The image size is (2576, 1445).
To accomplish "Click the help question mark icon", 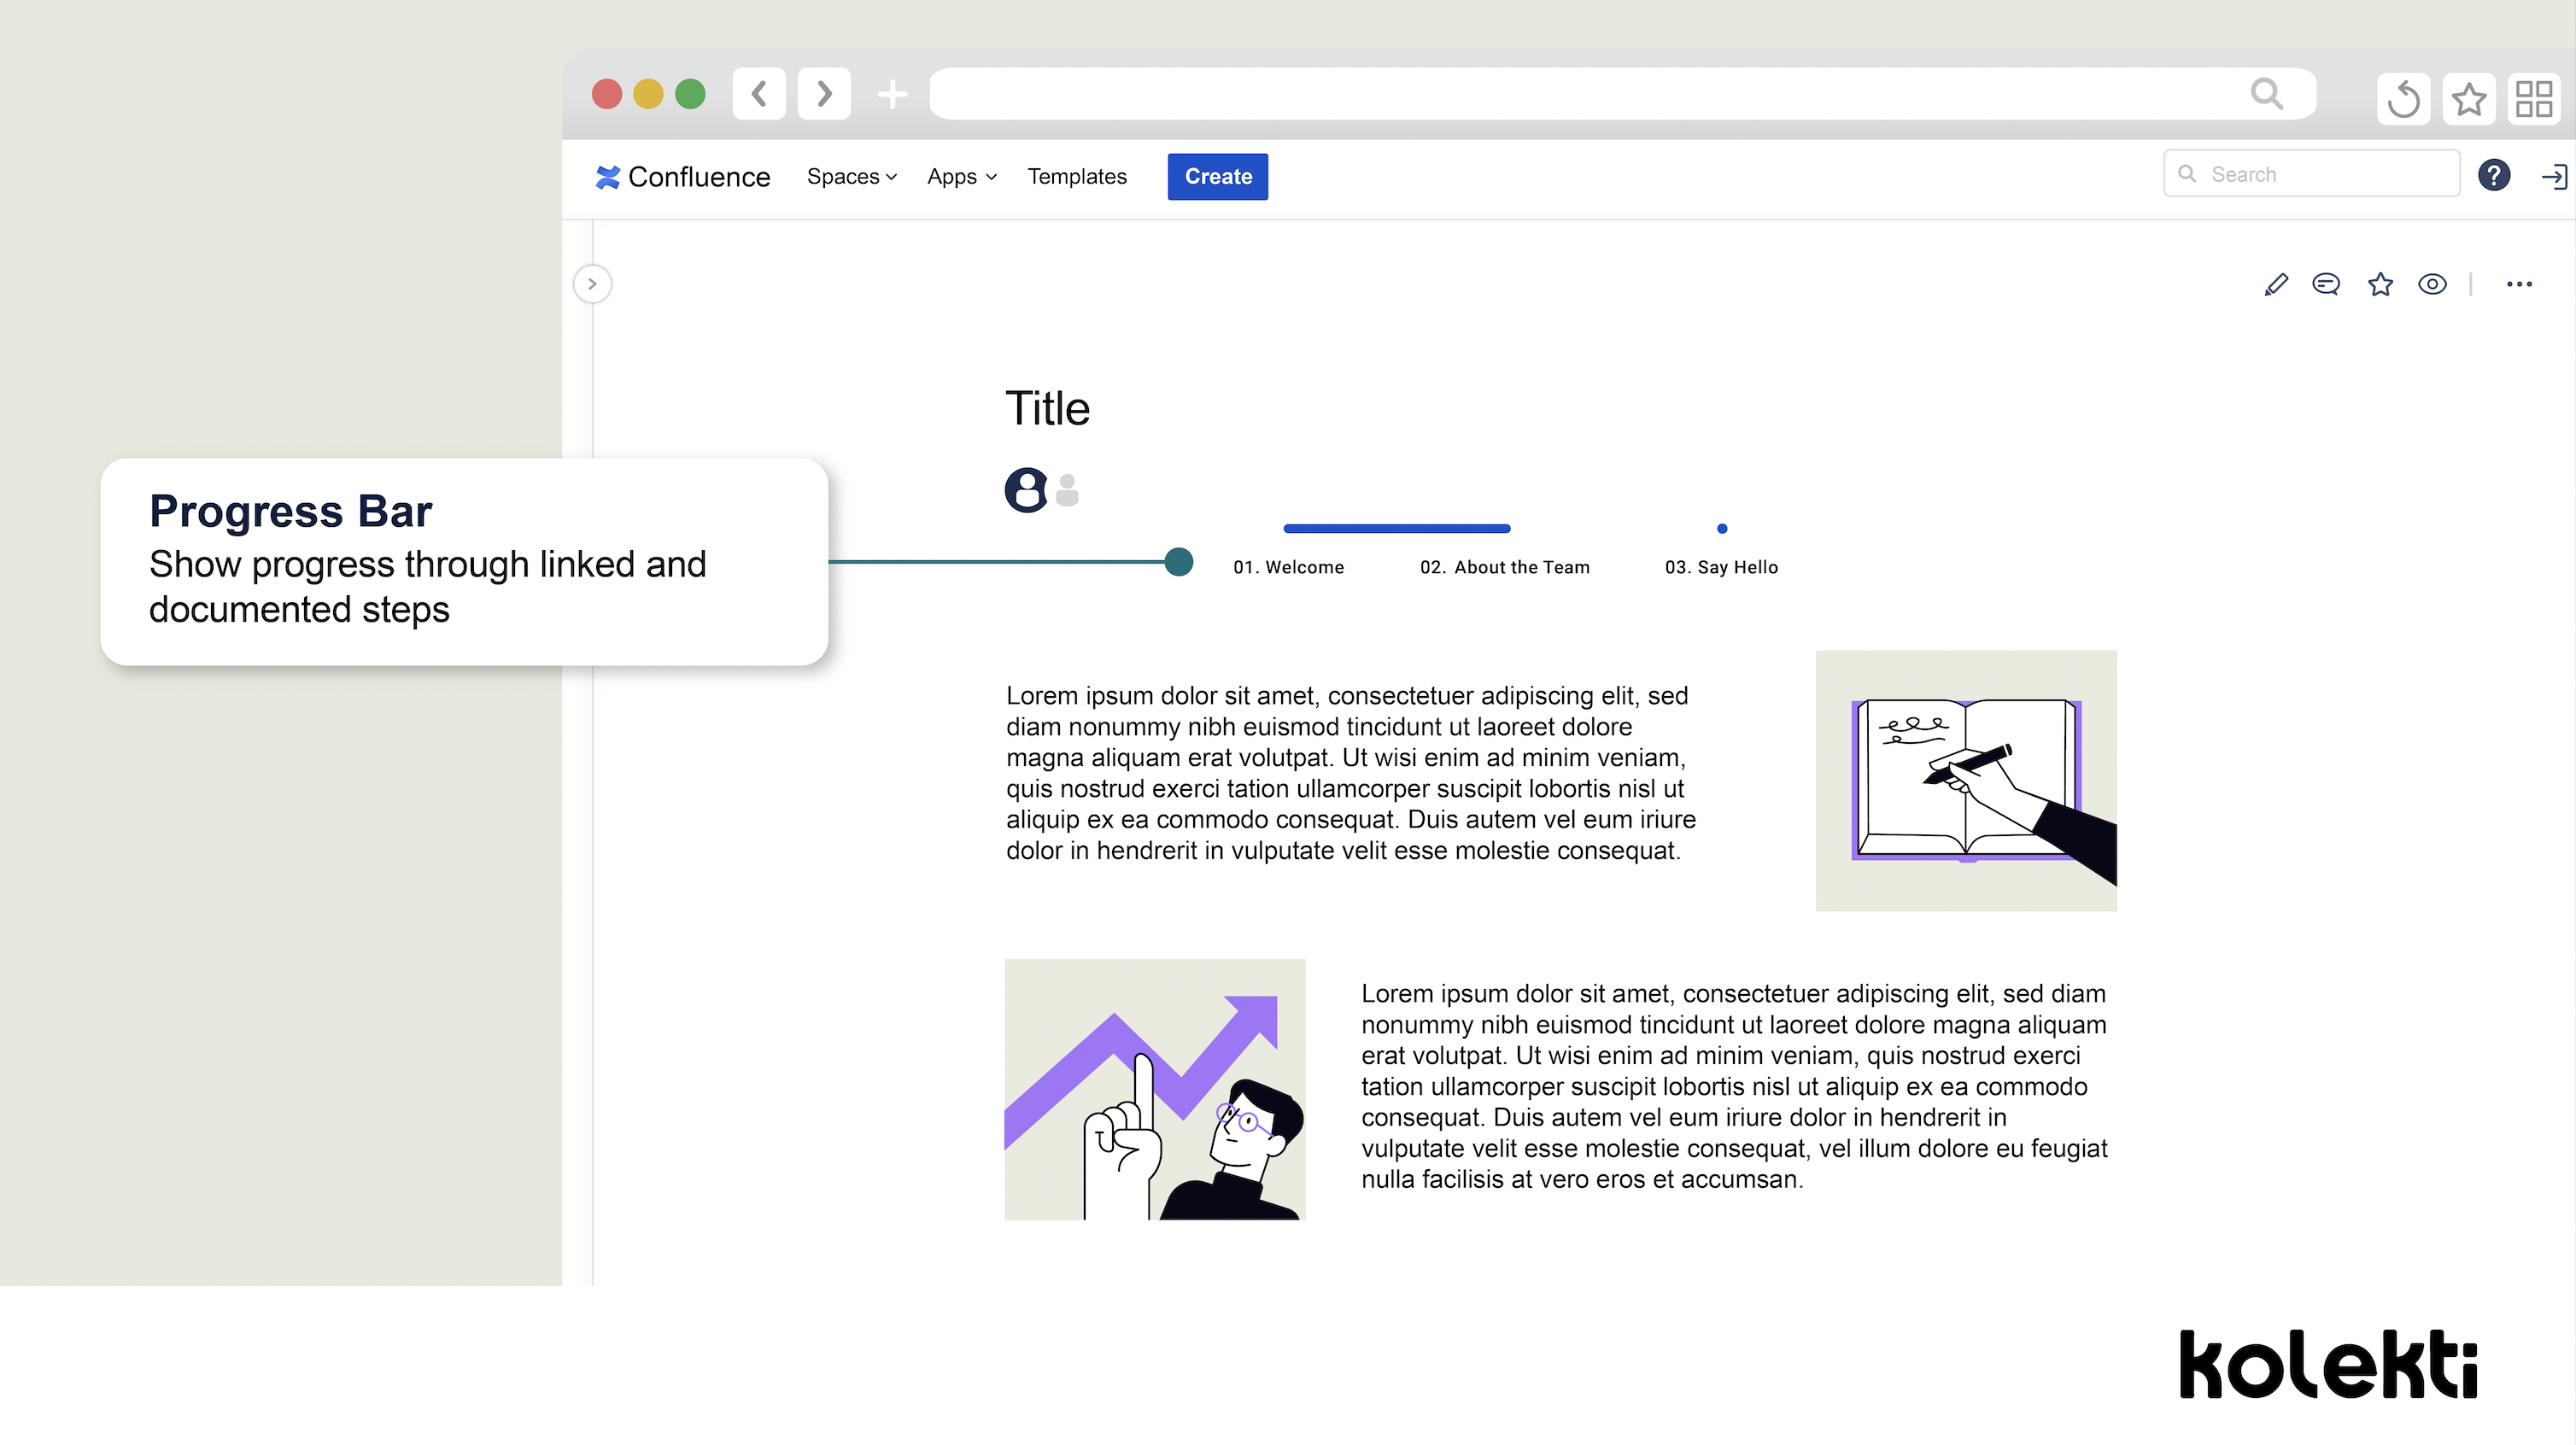I will (2494, 175).
